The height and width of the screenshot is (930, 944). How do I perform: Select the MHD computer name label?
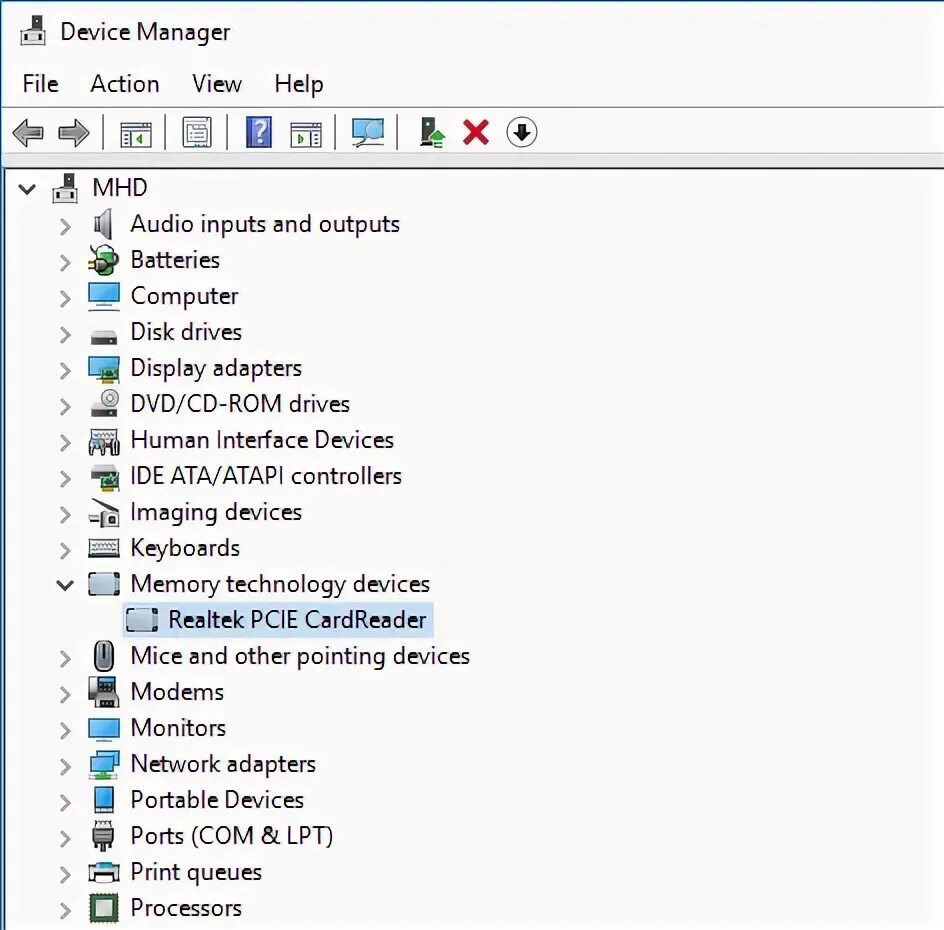click(x=120, y=188)
